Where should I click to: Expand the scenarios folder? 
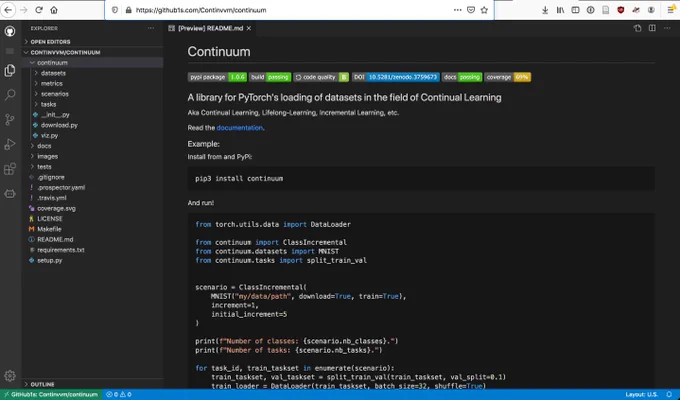[x=92, y=94]
